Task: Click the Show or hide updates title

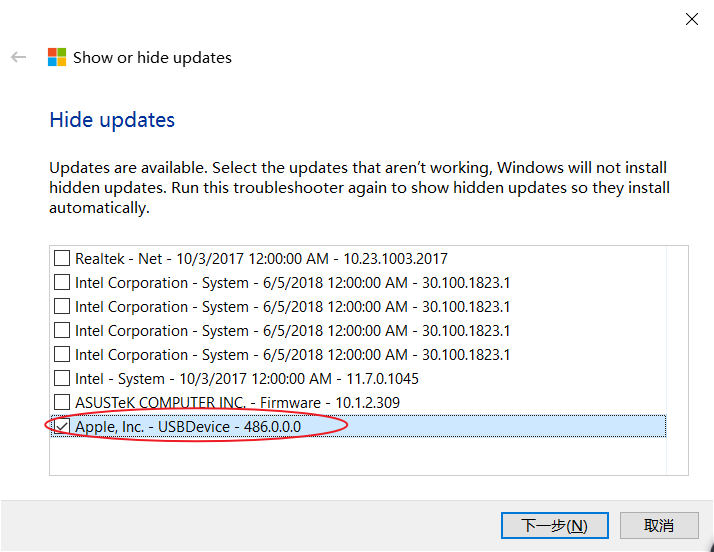Action: 152,58
